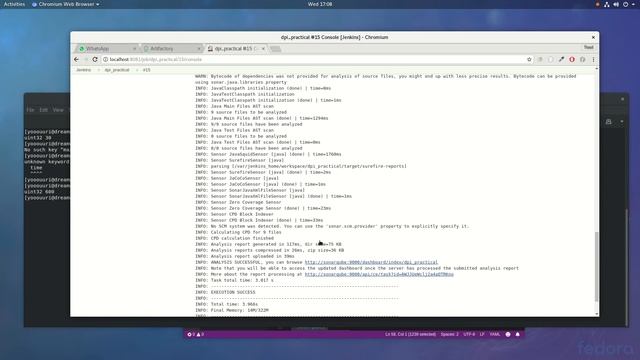Click the network icon in system tray
This screenshot has width=640, height=360.
[x=607, y=4]
